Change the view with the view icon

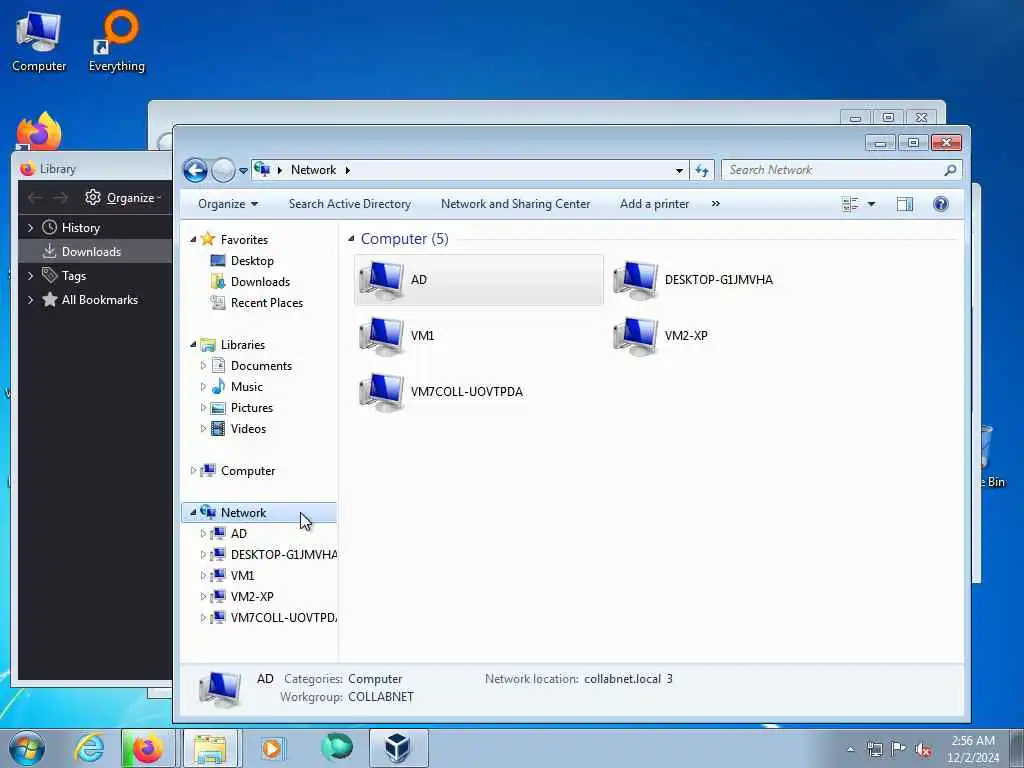[x=850, y=204]
